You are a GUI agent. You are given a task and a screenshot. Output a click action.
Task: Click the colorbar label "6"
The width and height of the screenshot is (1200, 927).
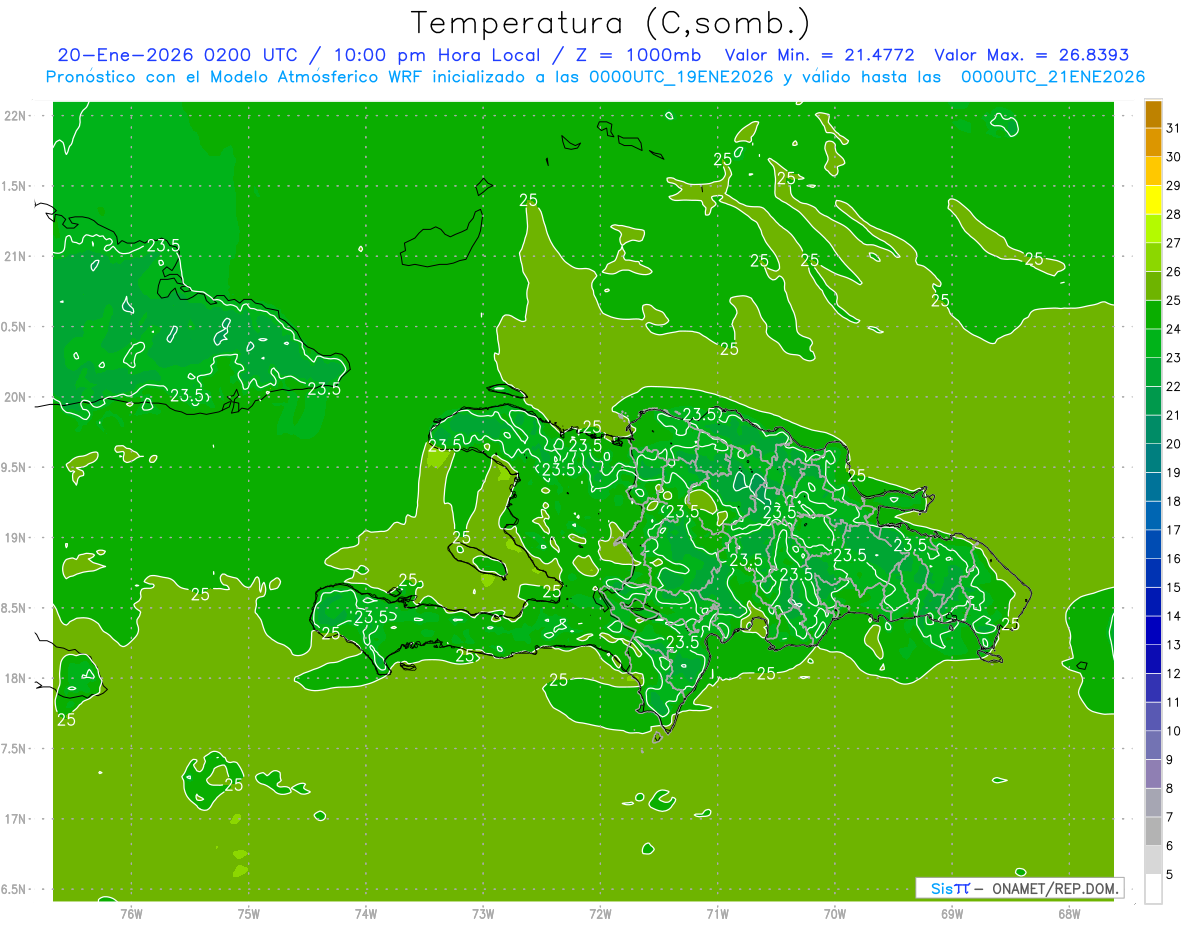1170,846
